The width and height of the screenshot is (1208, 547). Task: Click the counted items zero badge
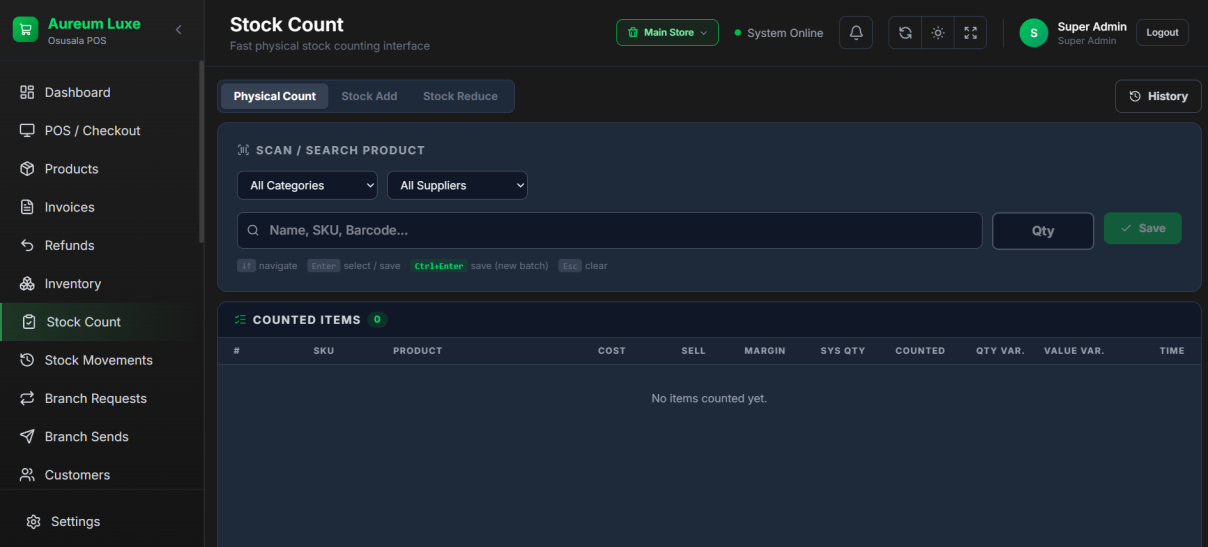[377, 320]
